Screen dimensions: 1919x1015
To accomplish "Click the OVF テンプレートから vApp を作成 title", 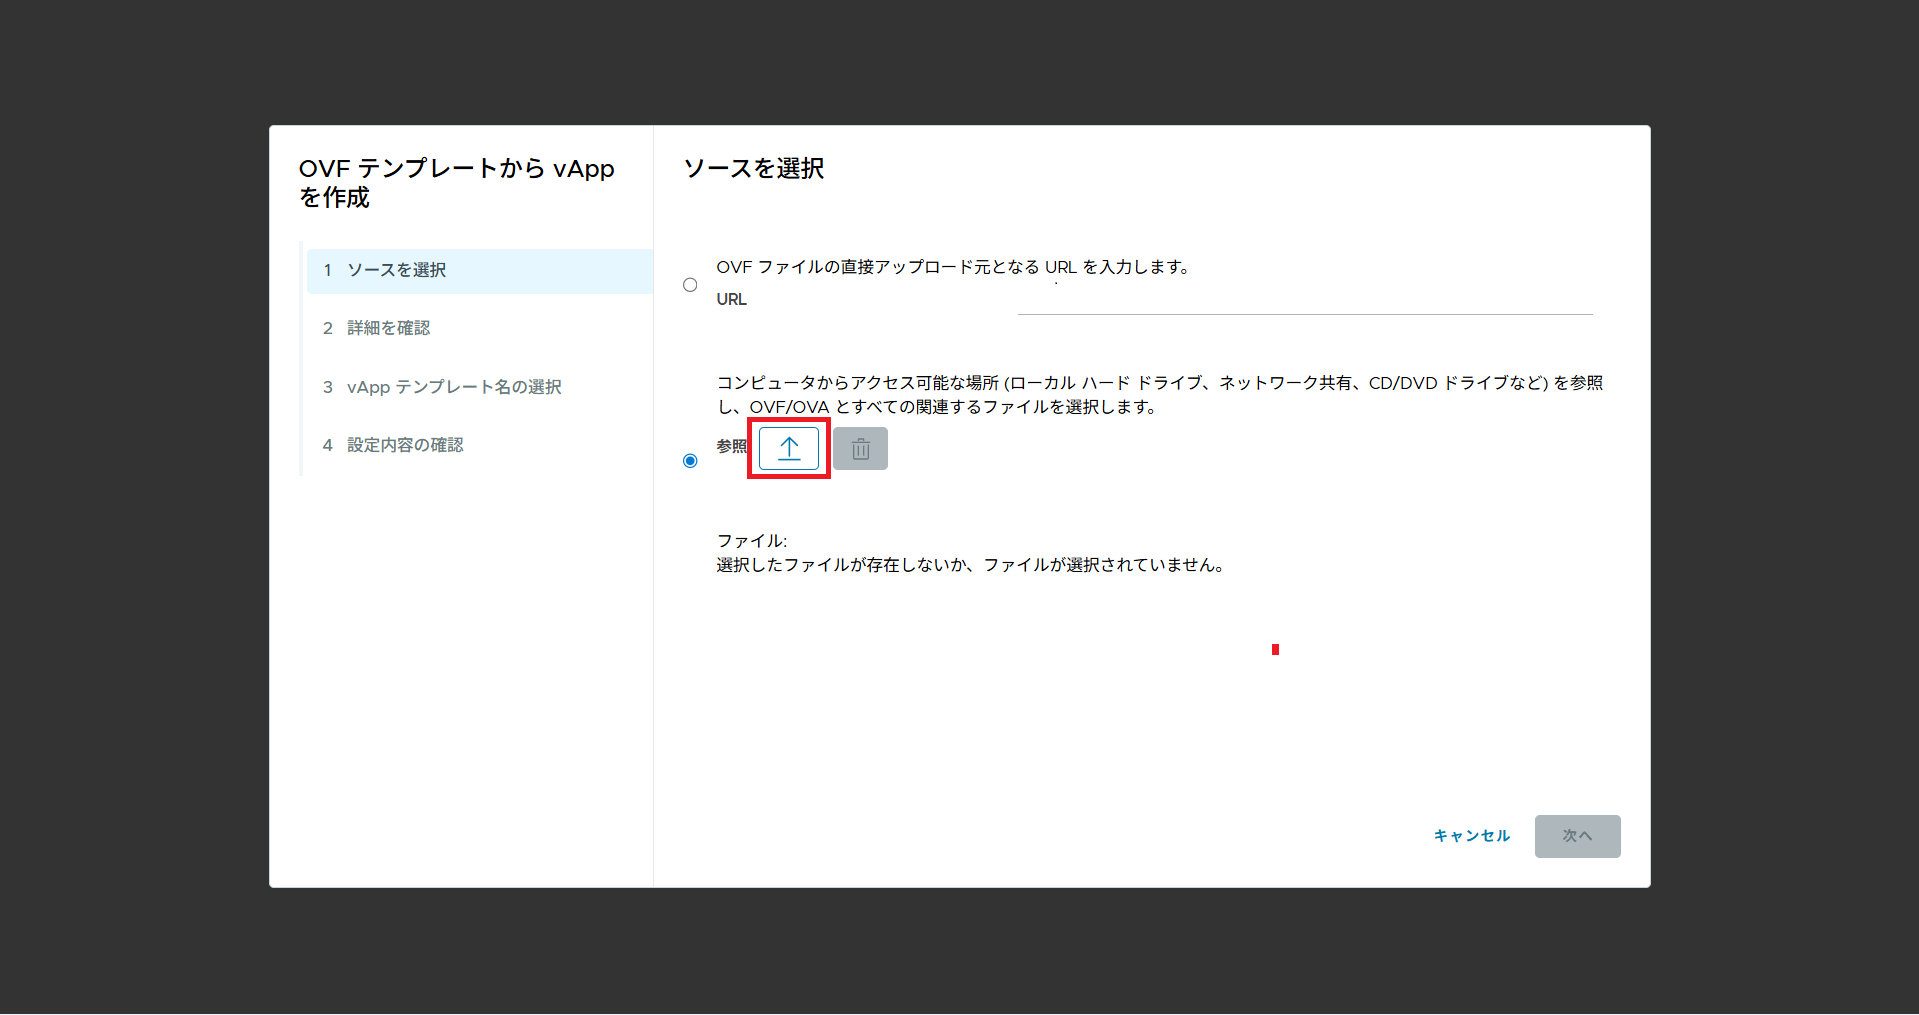I will (x=456, y=183).
